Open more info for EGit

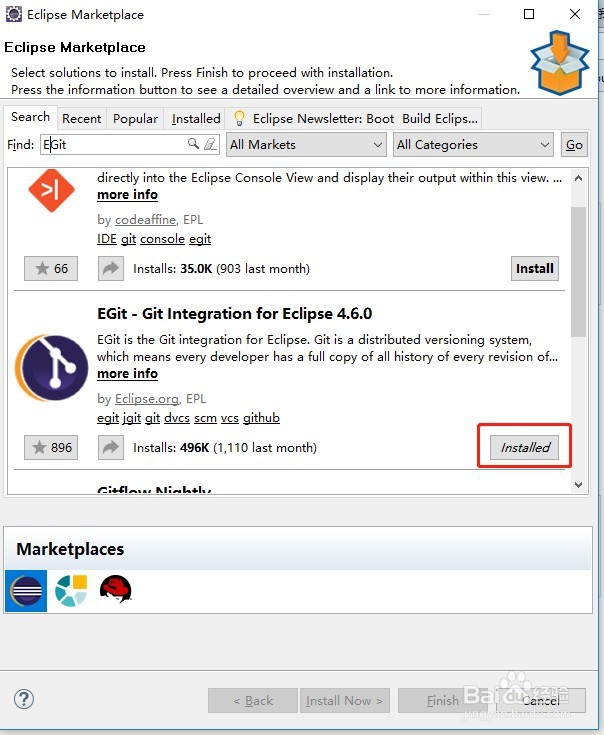click(127, 374)
